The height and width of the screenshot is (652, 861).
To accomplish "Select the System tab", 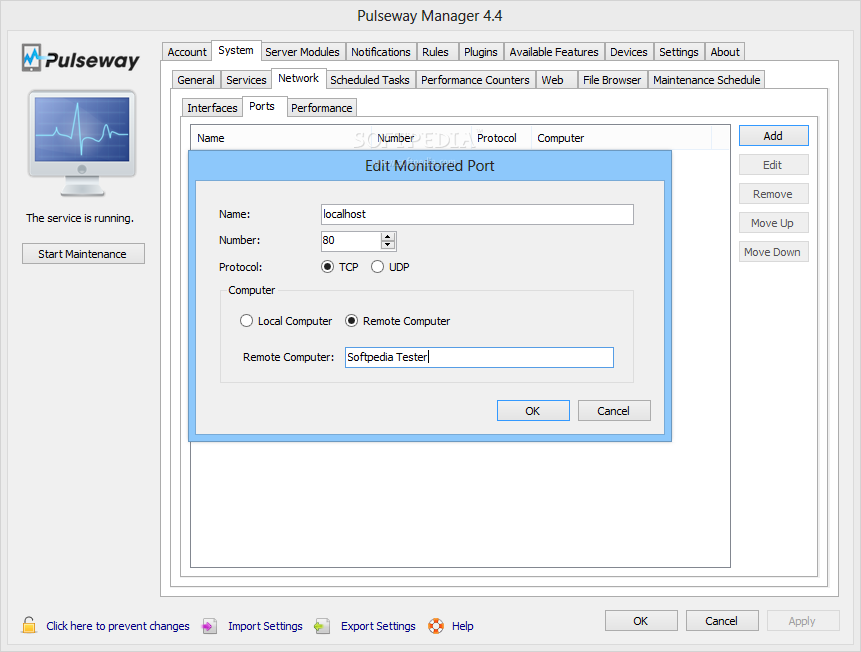I will pyautogui.click(x=236, y=50).
